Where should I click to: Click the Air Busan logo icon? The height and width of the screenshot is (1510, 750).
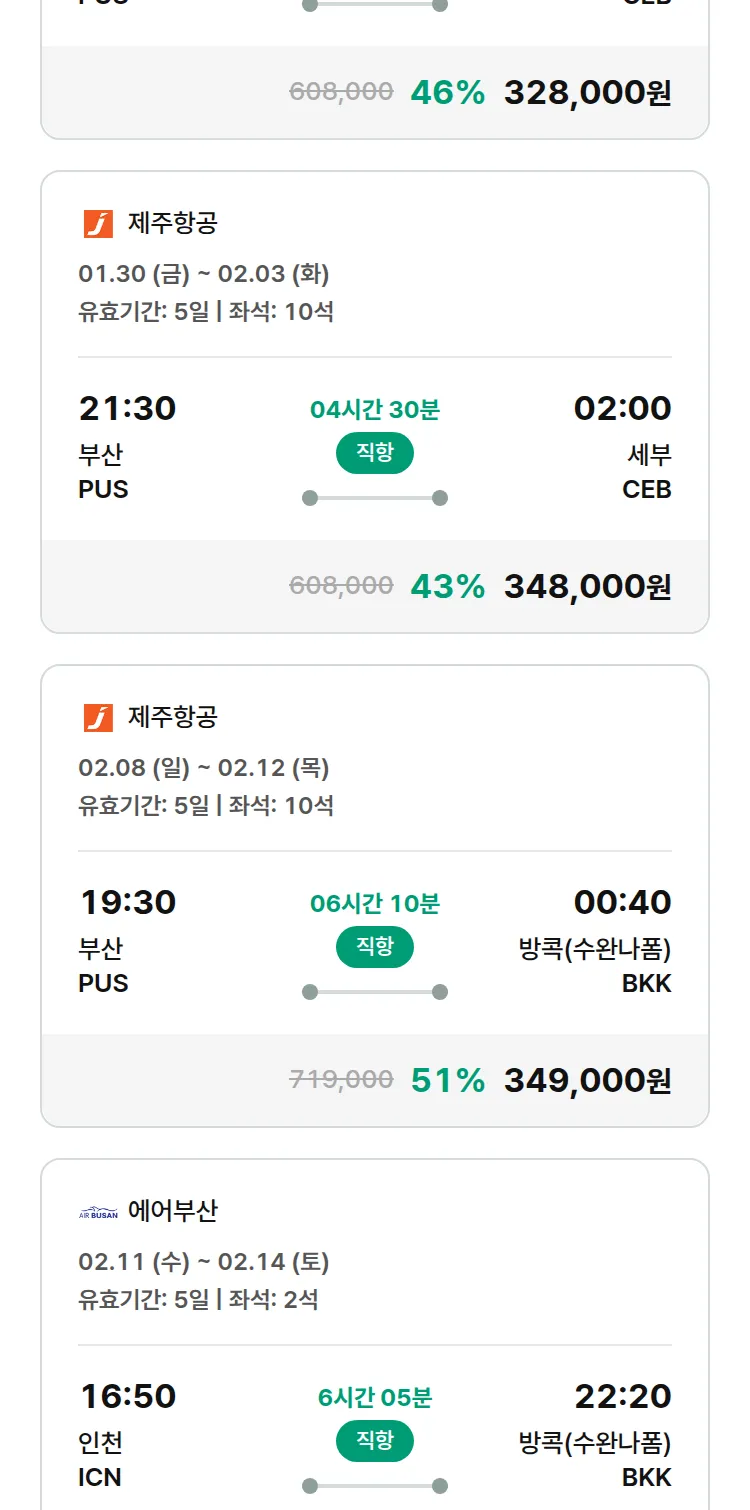tap(98, 1212)
